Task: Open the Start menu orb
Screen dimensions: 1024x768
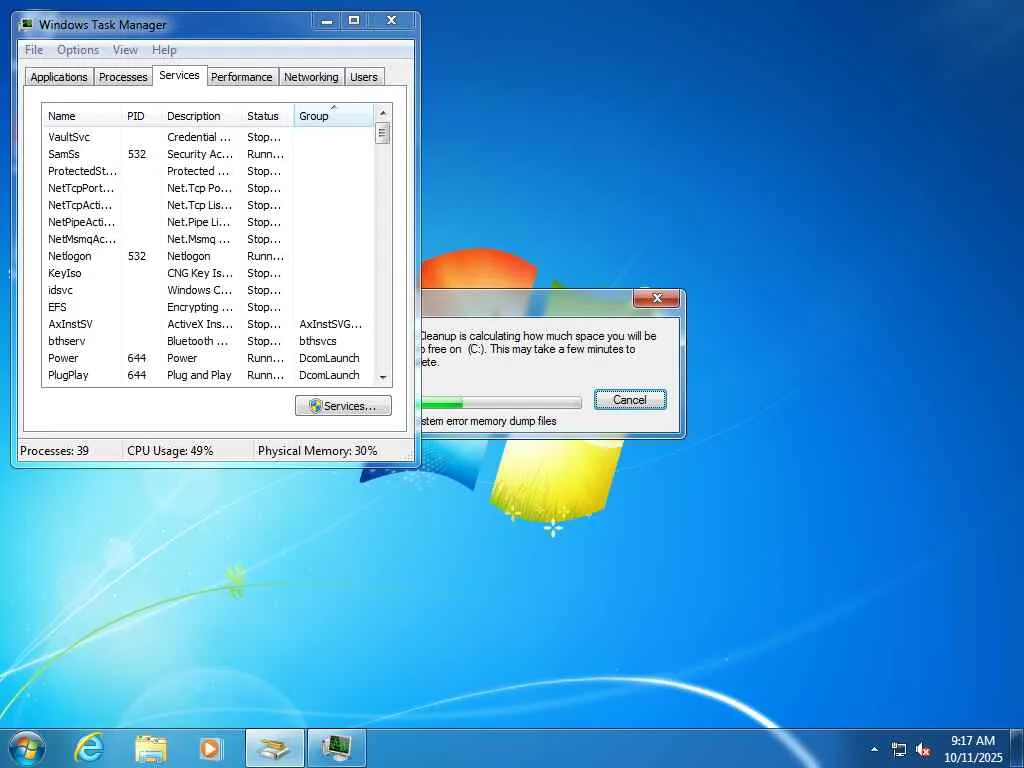Action: coord(27,748)
